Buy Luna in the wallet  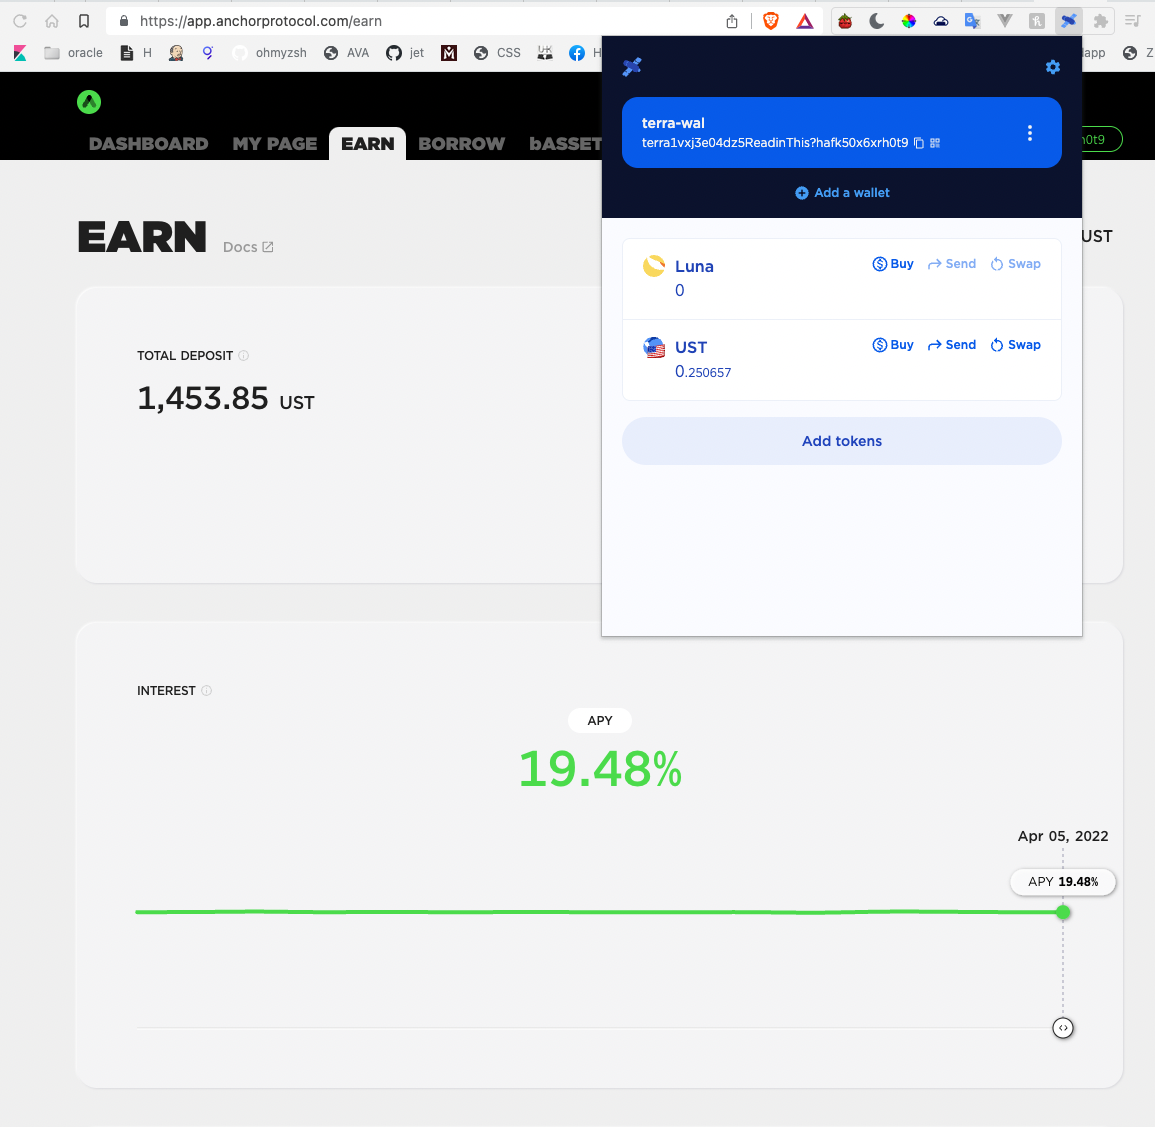(x=893, y=264)
